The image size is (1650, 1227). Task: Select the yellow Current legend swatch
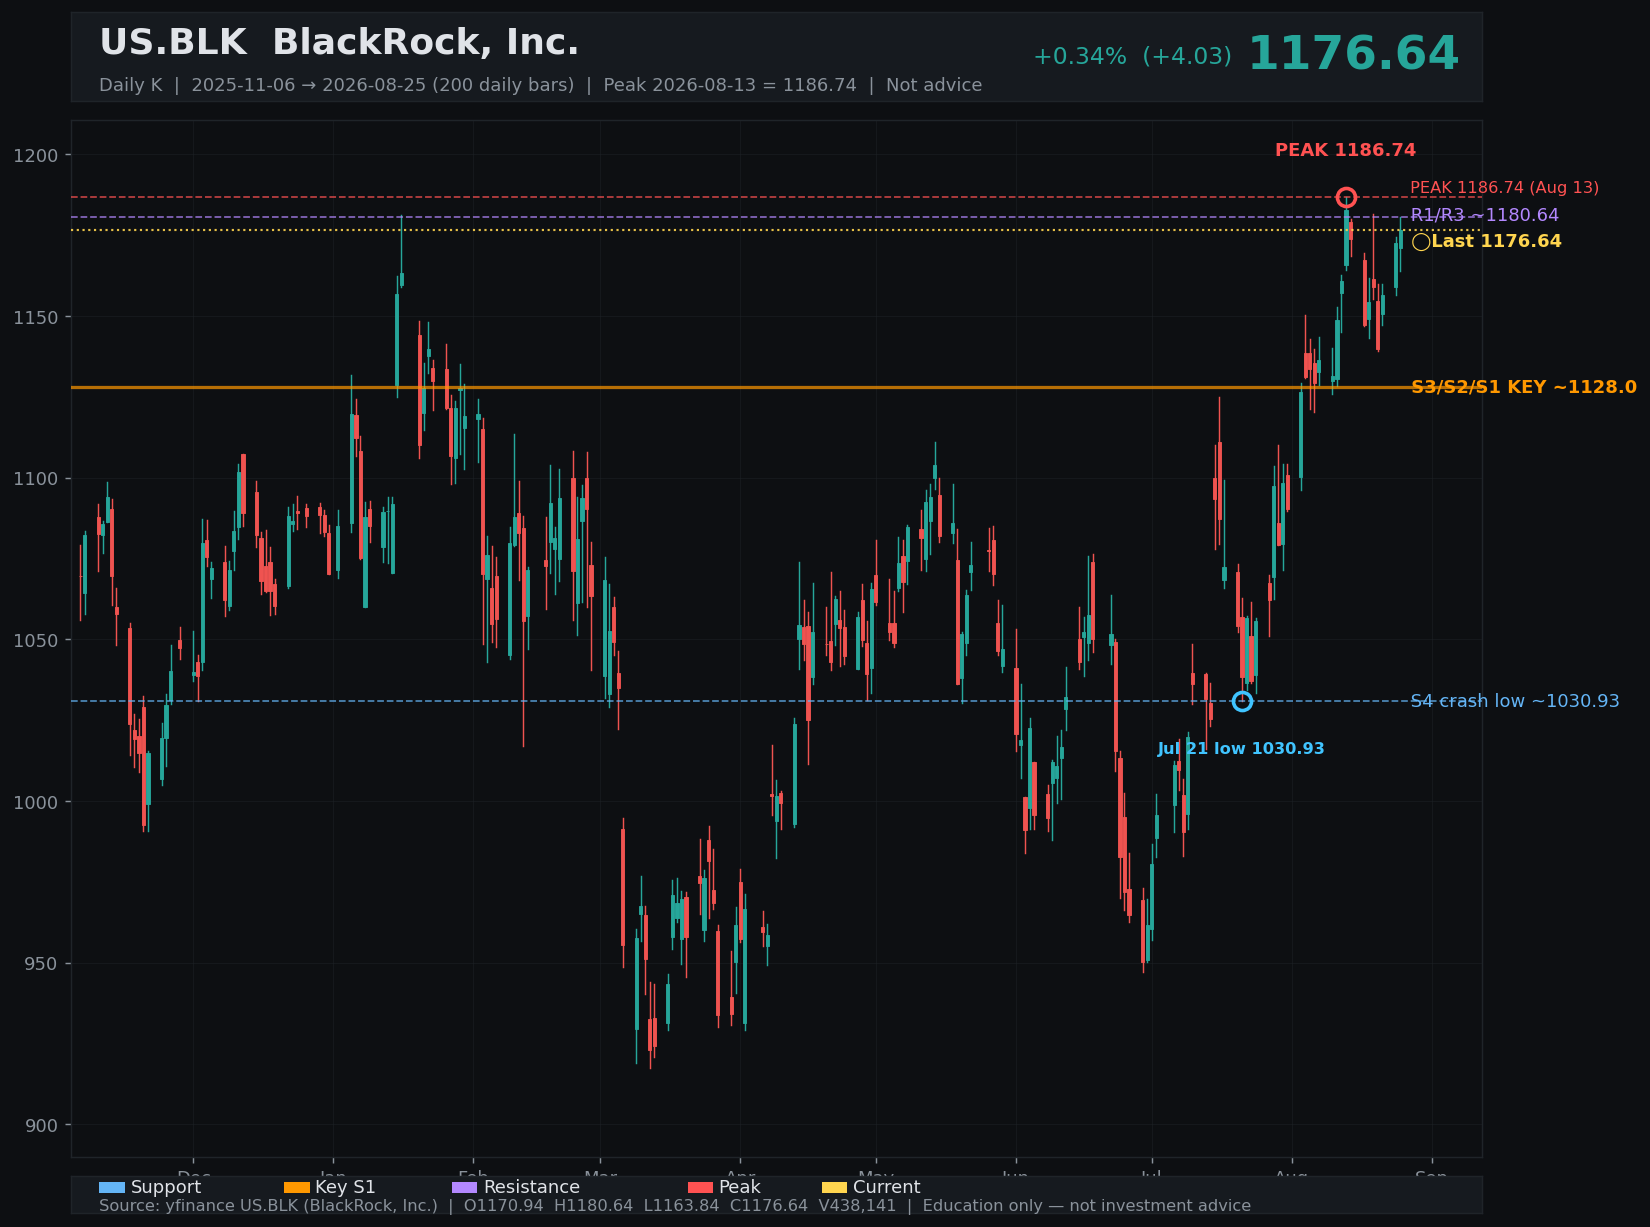point(834,1187)
